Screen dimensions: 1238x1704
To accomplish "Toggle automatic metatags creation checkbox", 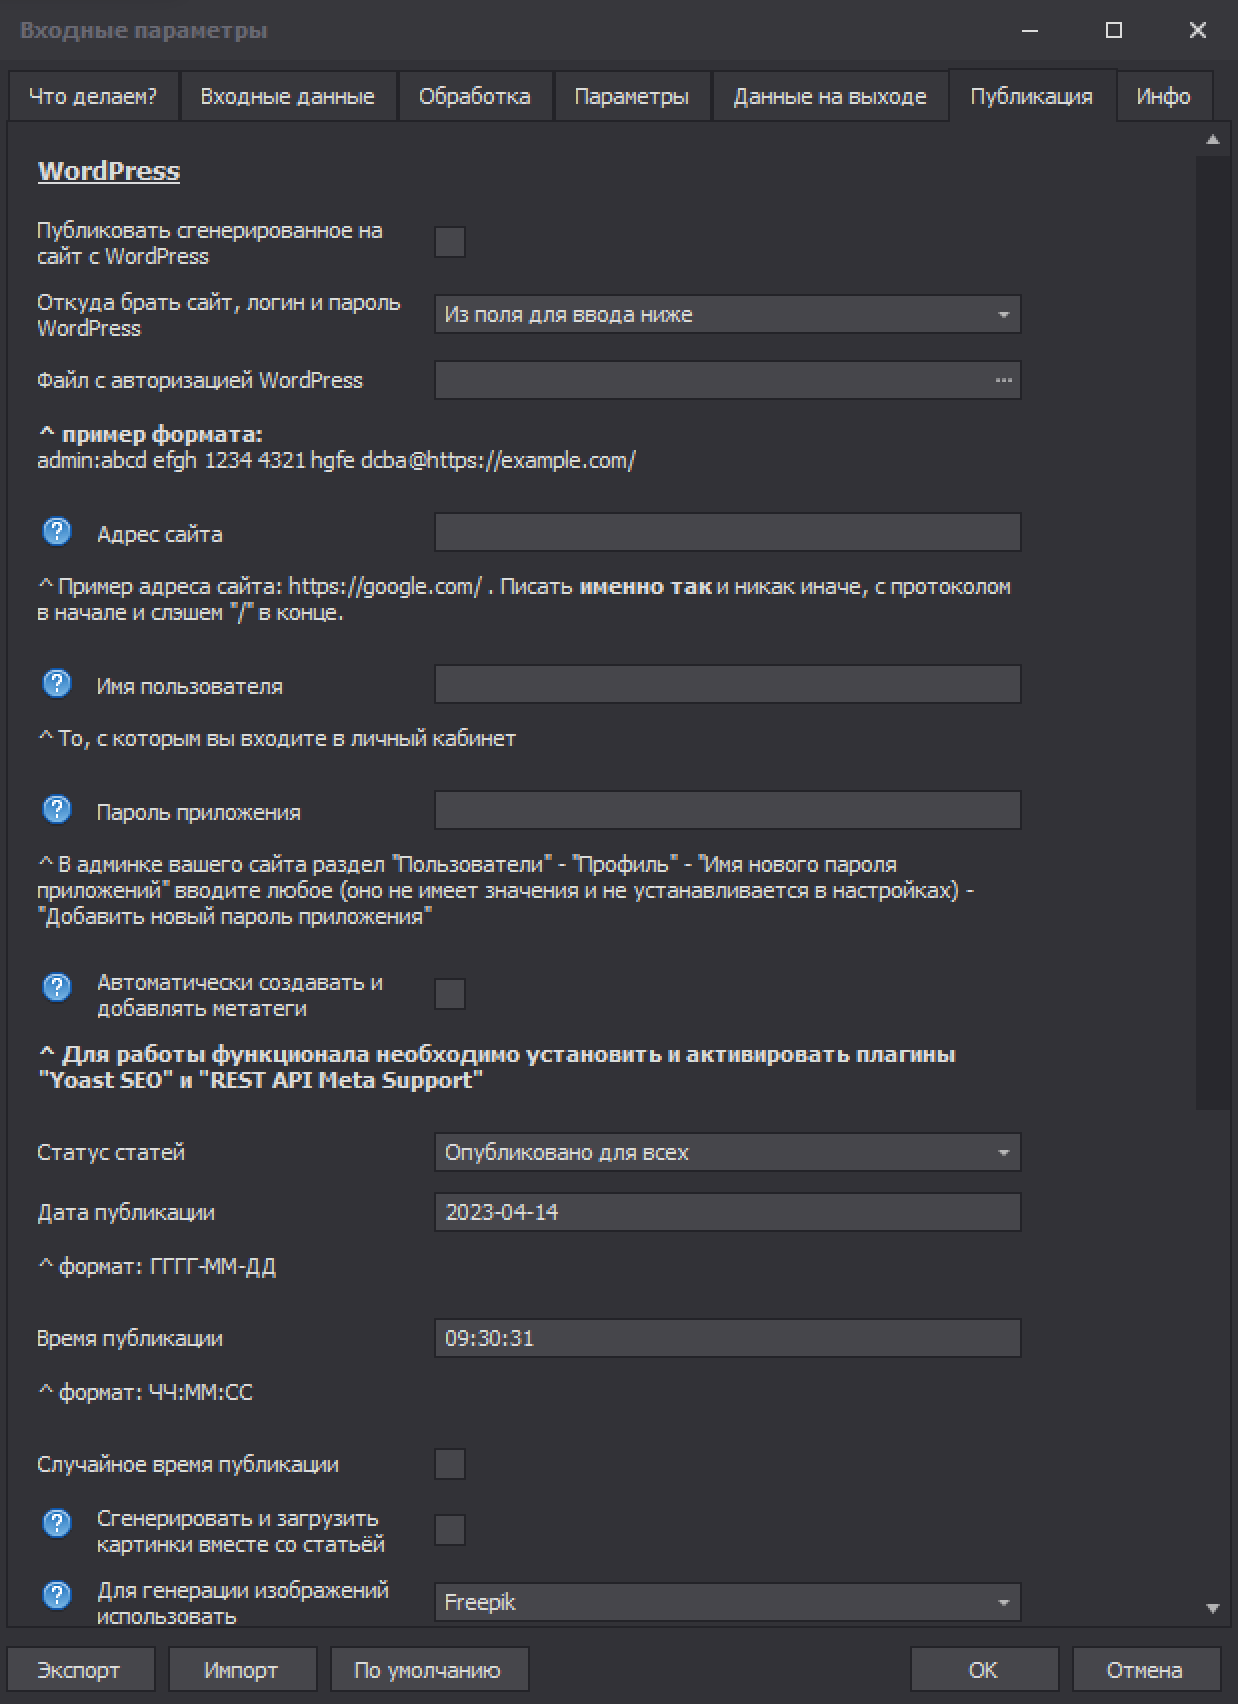I will click(x=450, y=994).
